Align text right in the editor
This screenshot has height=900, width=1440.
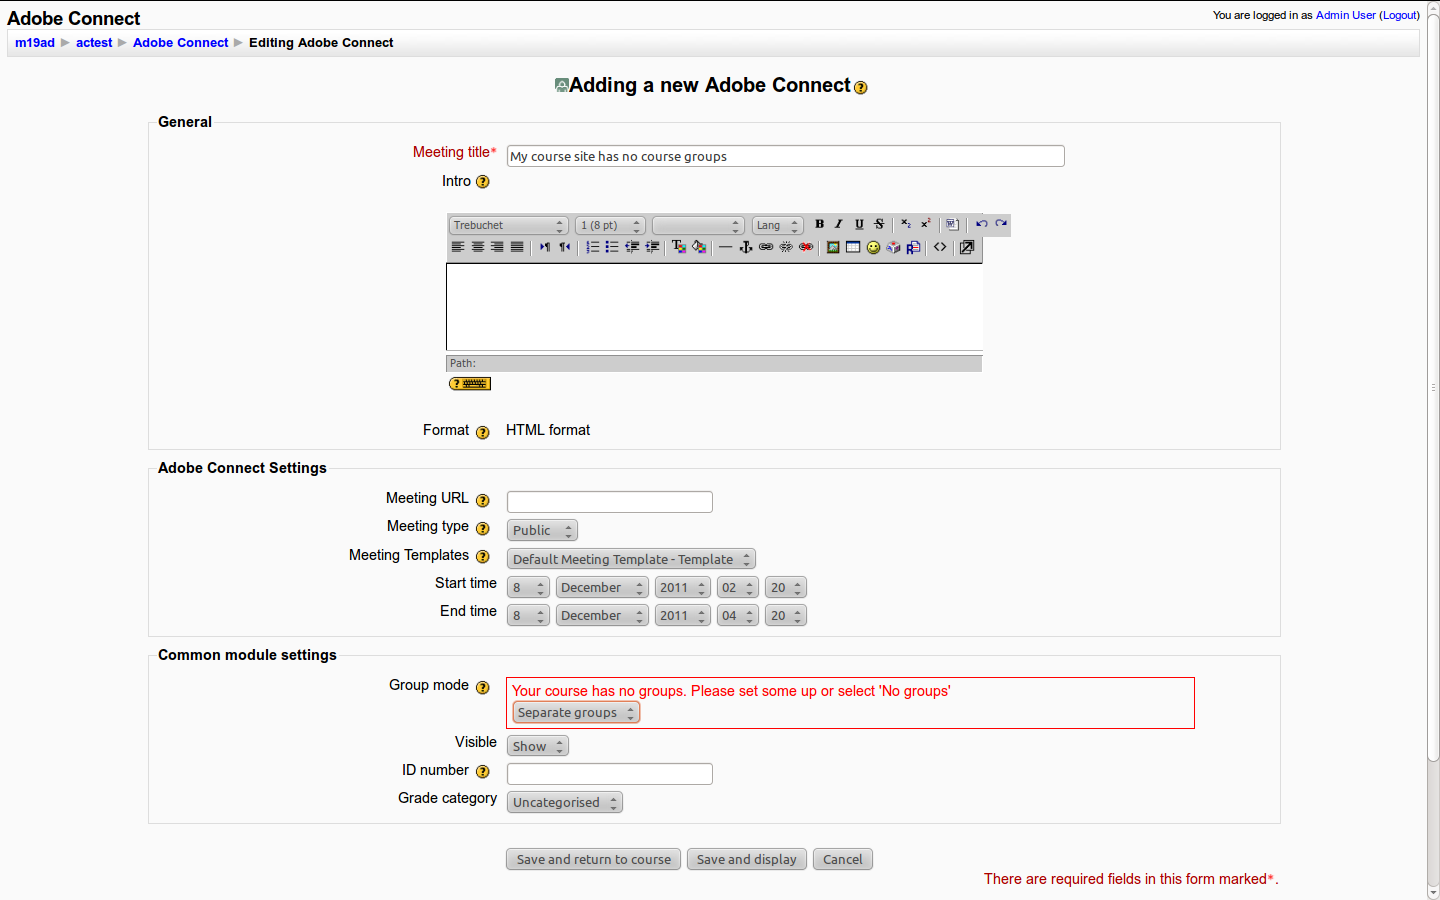[x=497, y=247]
